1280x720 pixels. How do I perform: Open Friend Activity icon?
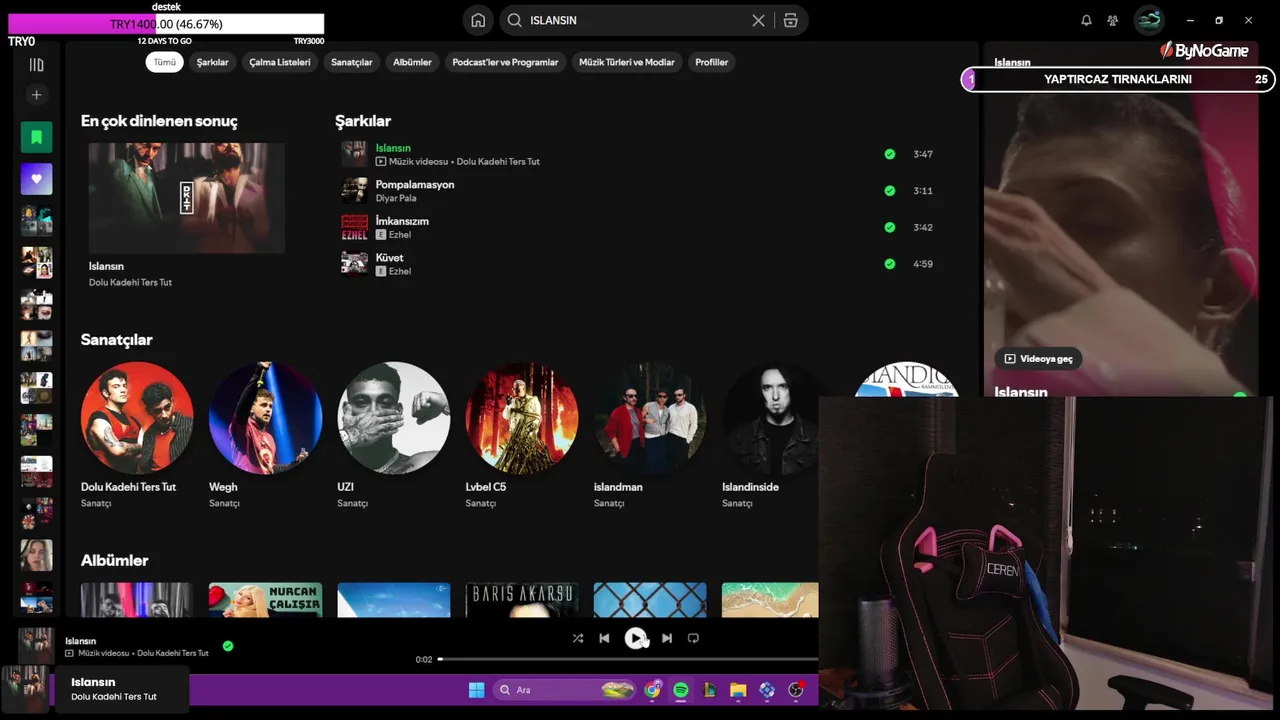click(1112, 20)
